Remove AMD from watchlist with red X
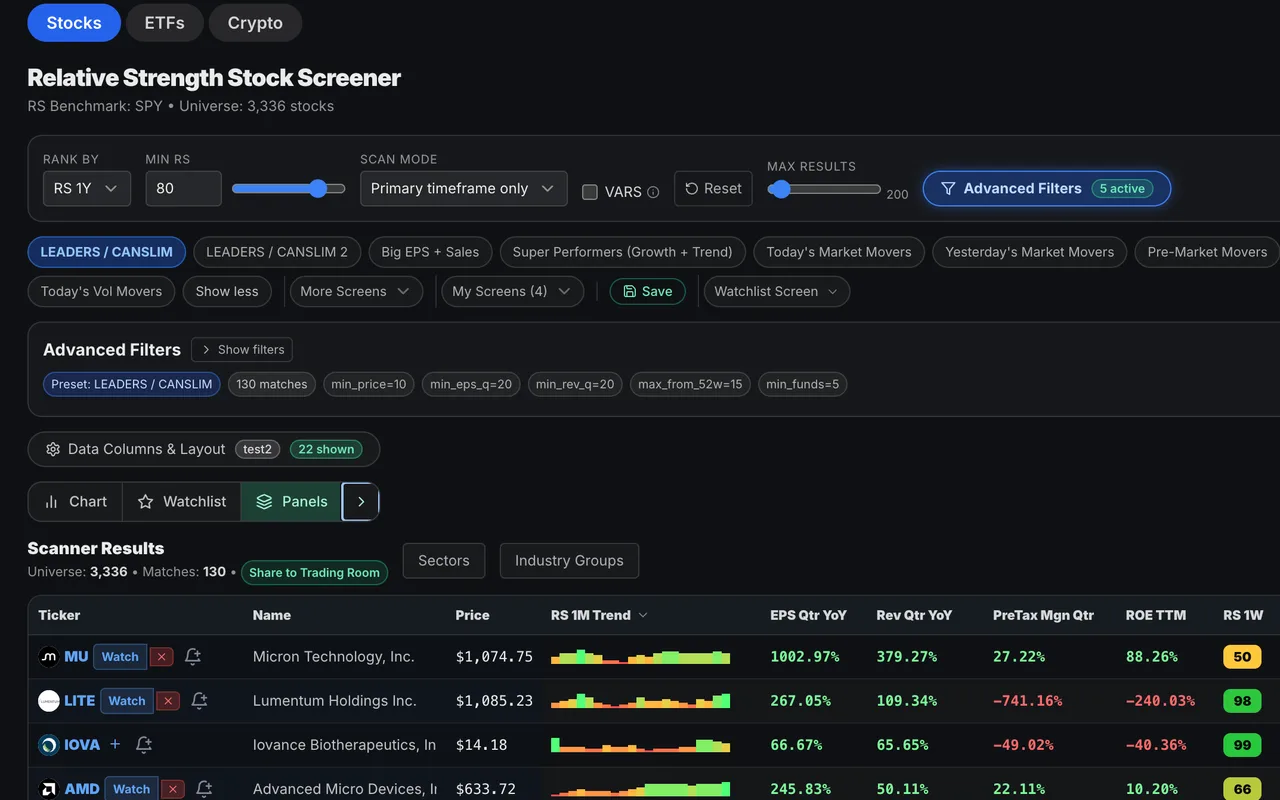The width and height of the screenshot is (1280, 800). pos(173,789)
